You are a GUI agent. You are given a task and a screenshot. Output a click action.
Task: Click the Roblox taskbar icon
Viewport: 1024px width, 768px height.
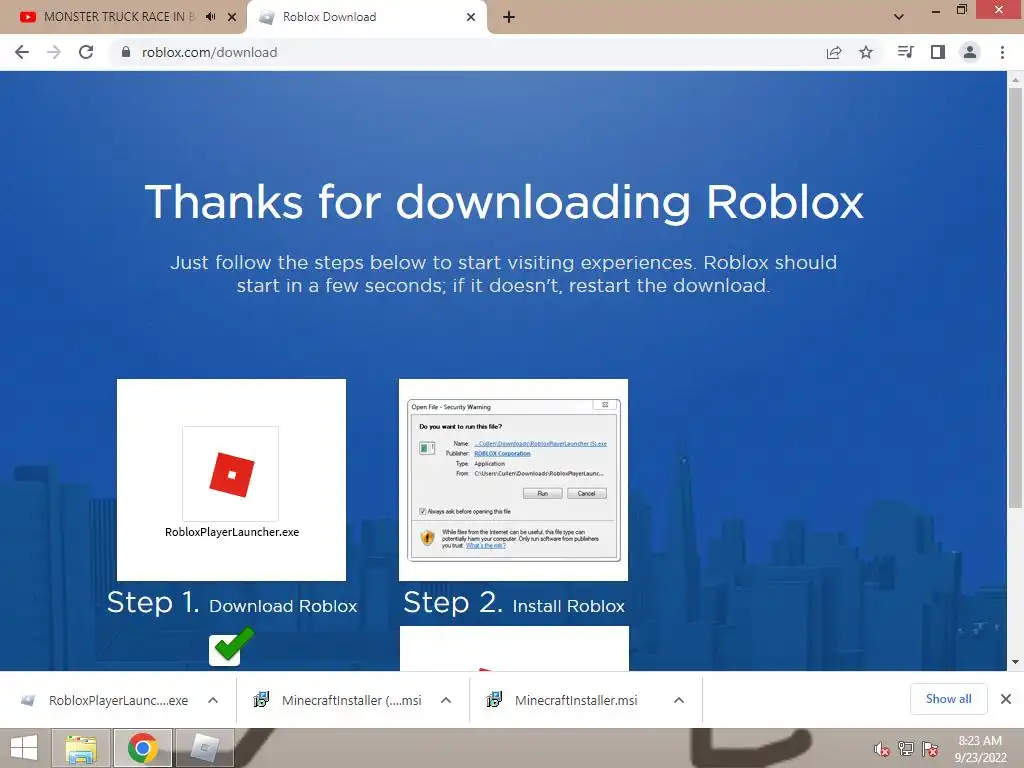click(204, 748)
